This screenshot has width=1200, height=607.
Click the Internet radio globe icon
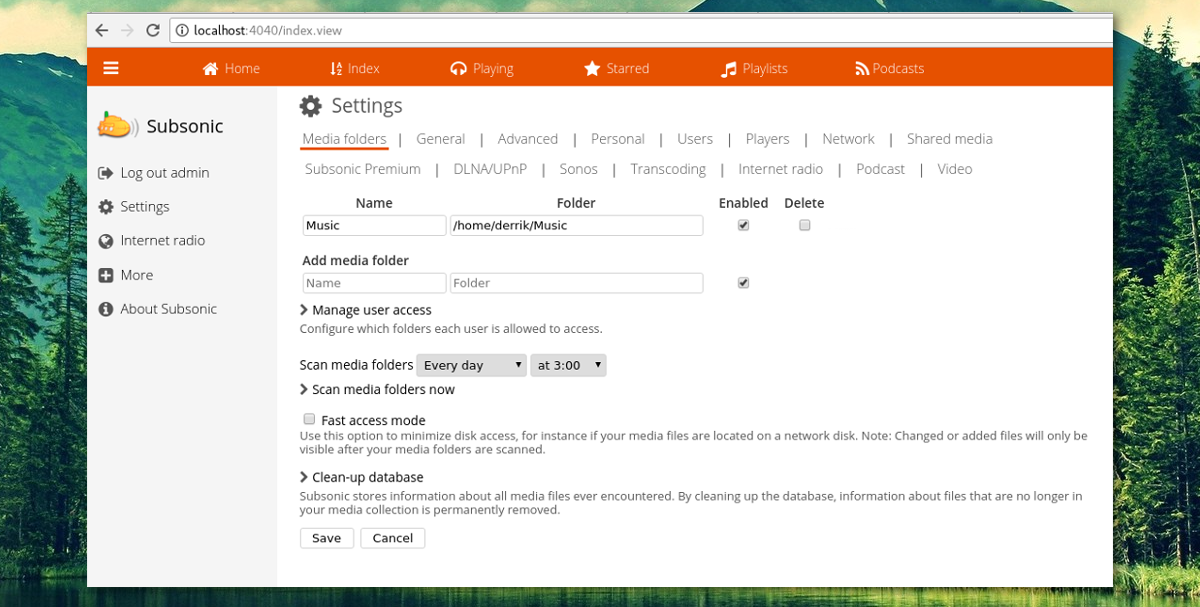(x=106, y=241)
